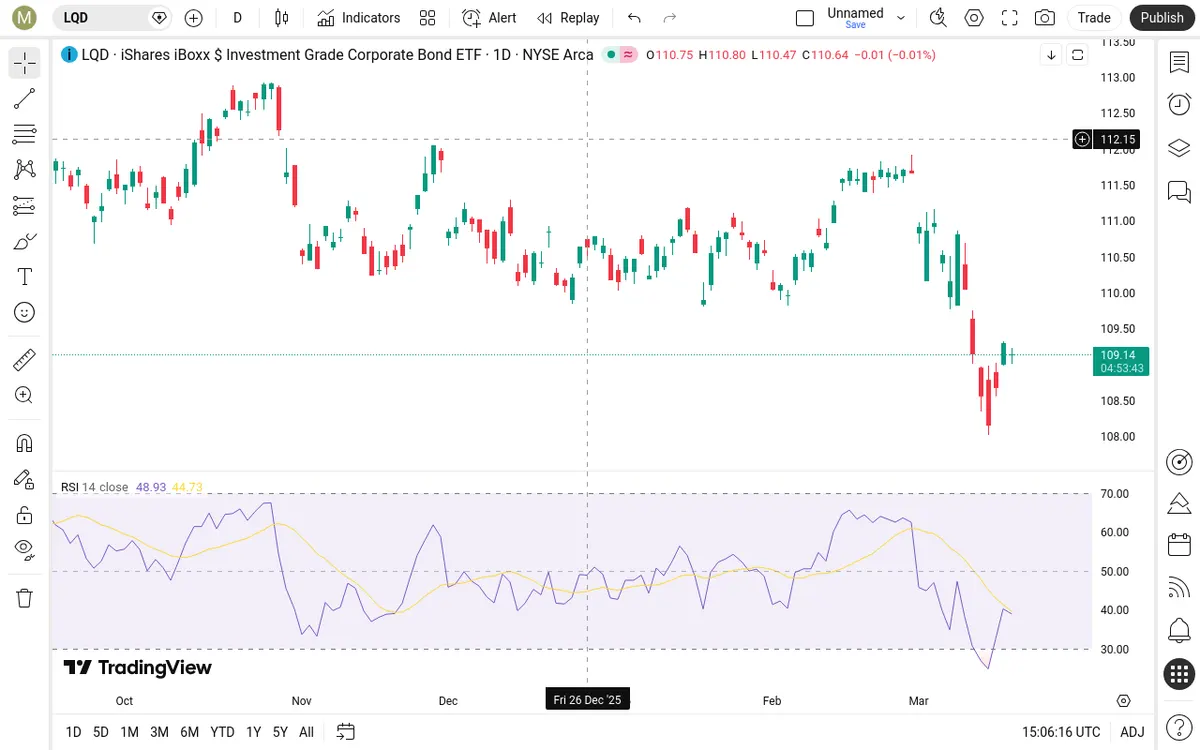
Task: Collapse the pane with the down arrow button
Action: coord(1051,55)
